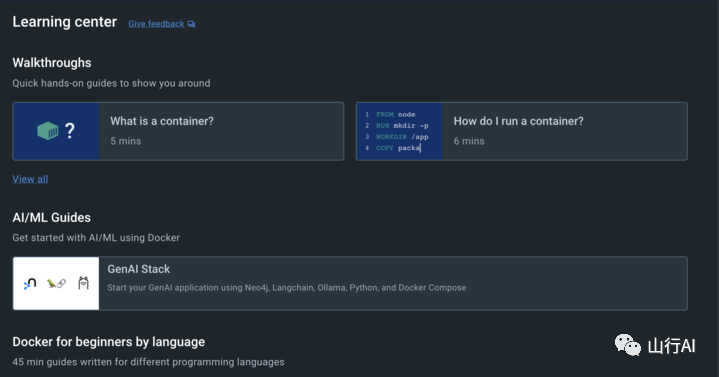Click the AI/ML Guides section heading
The height and width of the screenshot is (377, 719).
(51, 217)
